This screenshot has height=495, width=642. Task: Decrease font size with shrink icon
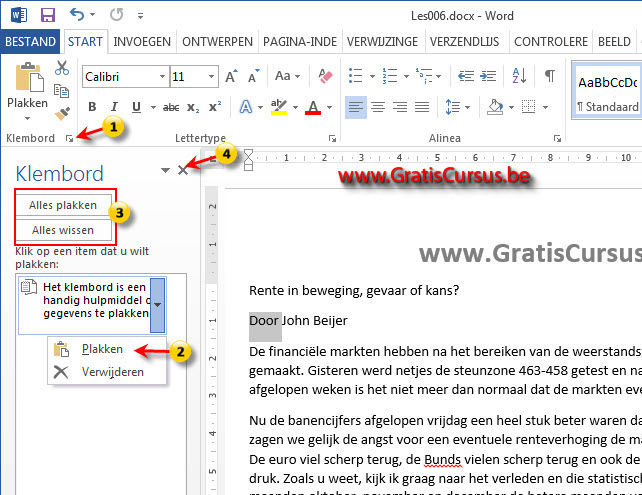point(253,76)
